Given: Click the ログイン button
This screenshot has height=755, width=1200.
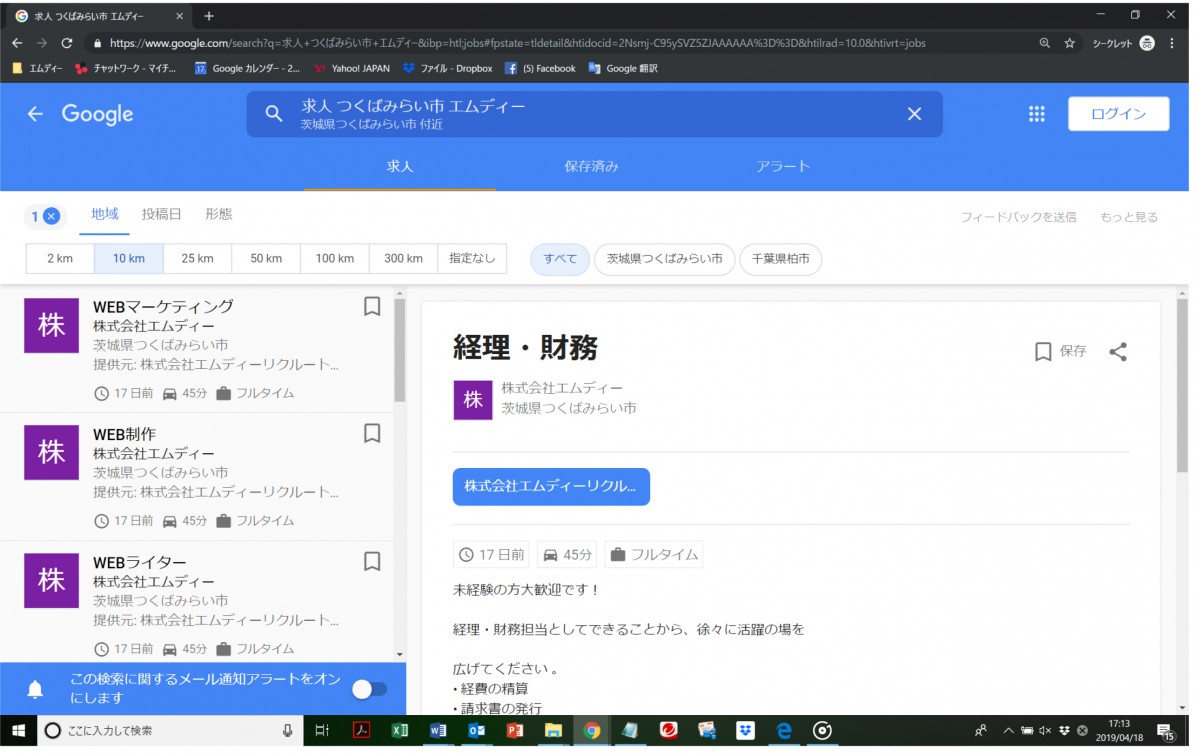Looking at the screenshot, I should pos(1119,114).
